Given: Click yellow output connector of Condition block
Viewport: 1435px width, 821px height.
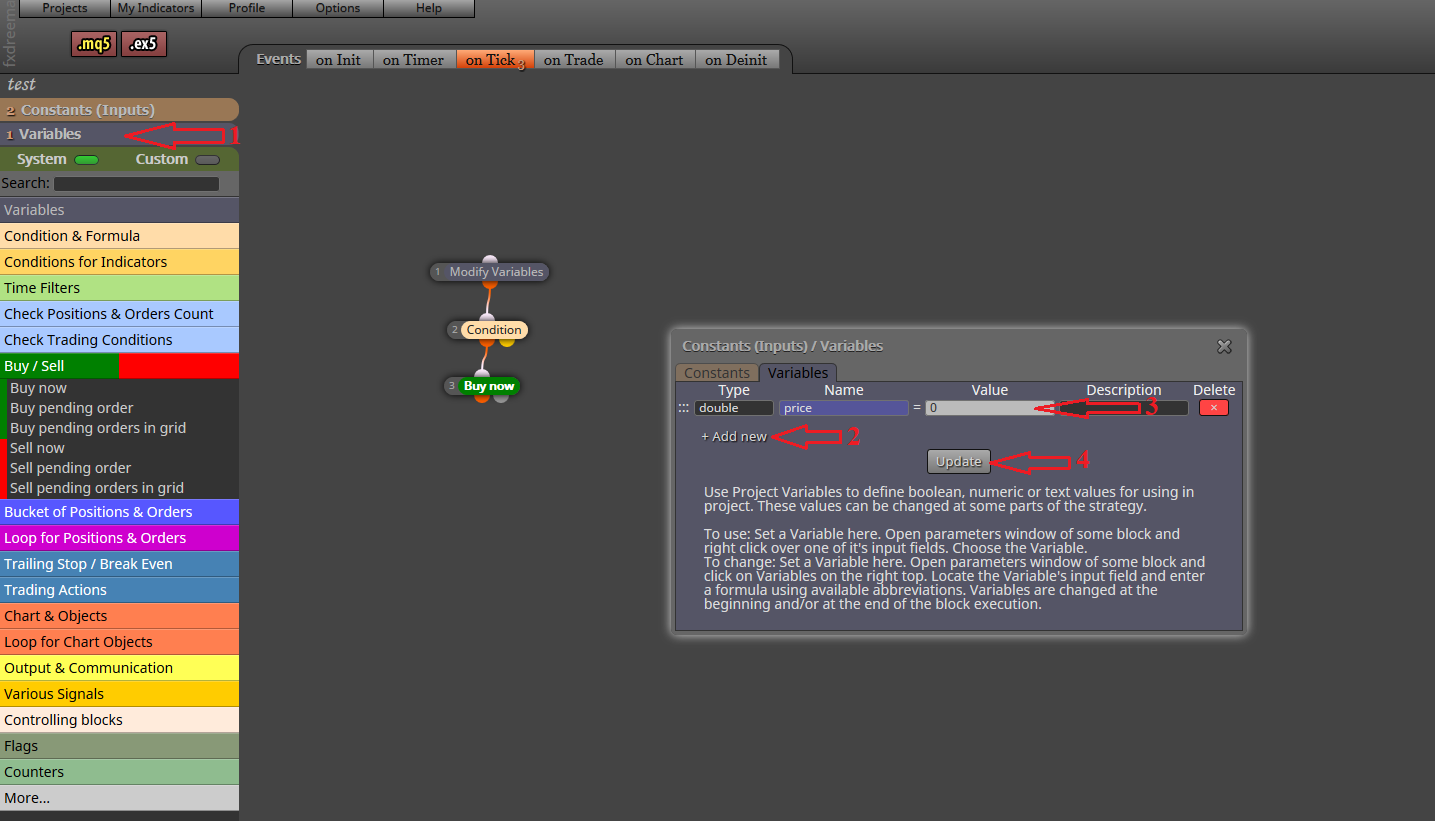Looking at the screenshot, I should tap(507, 342).
